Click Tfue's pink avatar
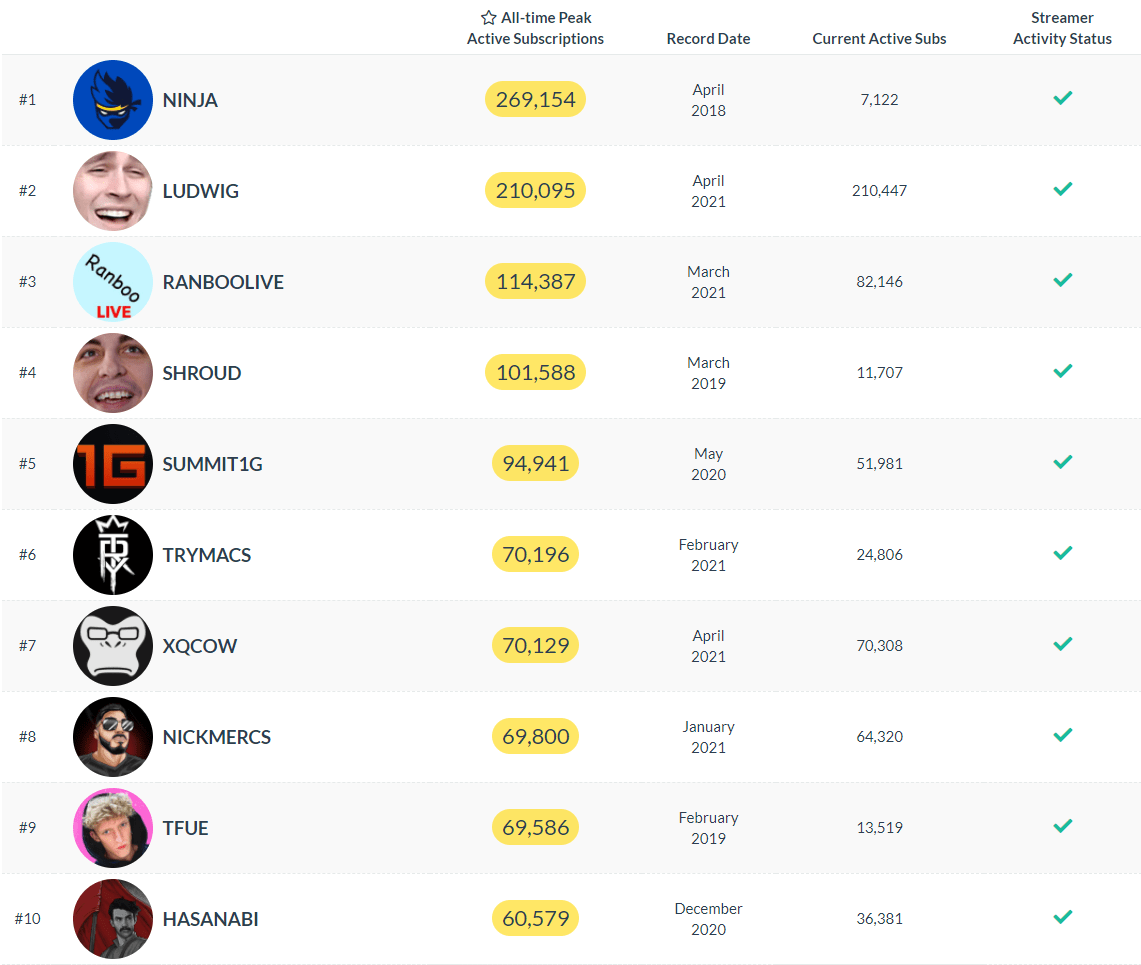 113,828
